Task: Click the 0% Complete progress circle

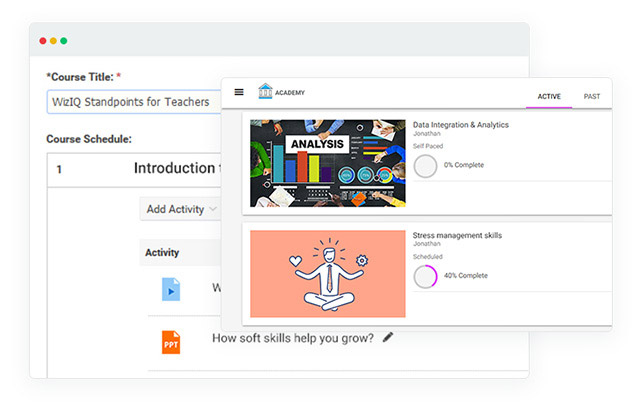Action: click(425, 165)
